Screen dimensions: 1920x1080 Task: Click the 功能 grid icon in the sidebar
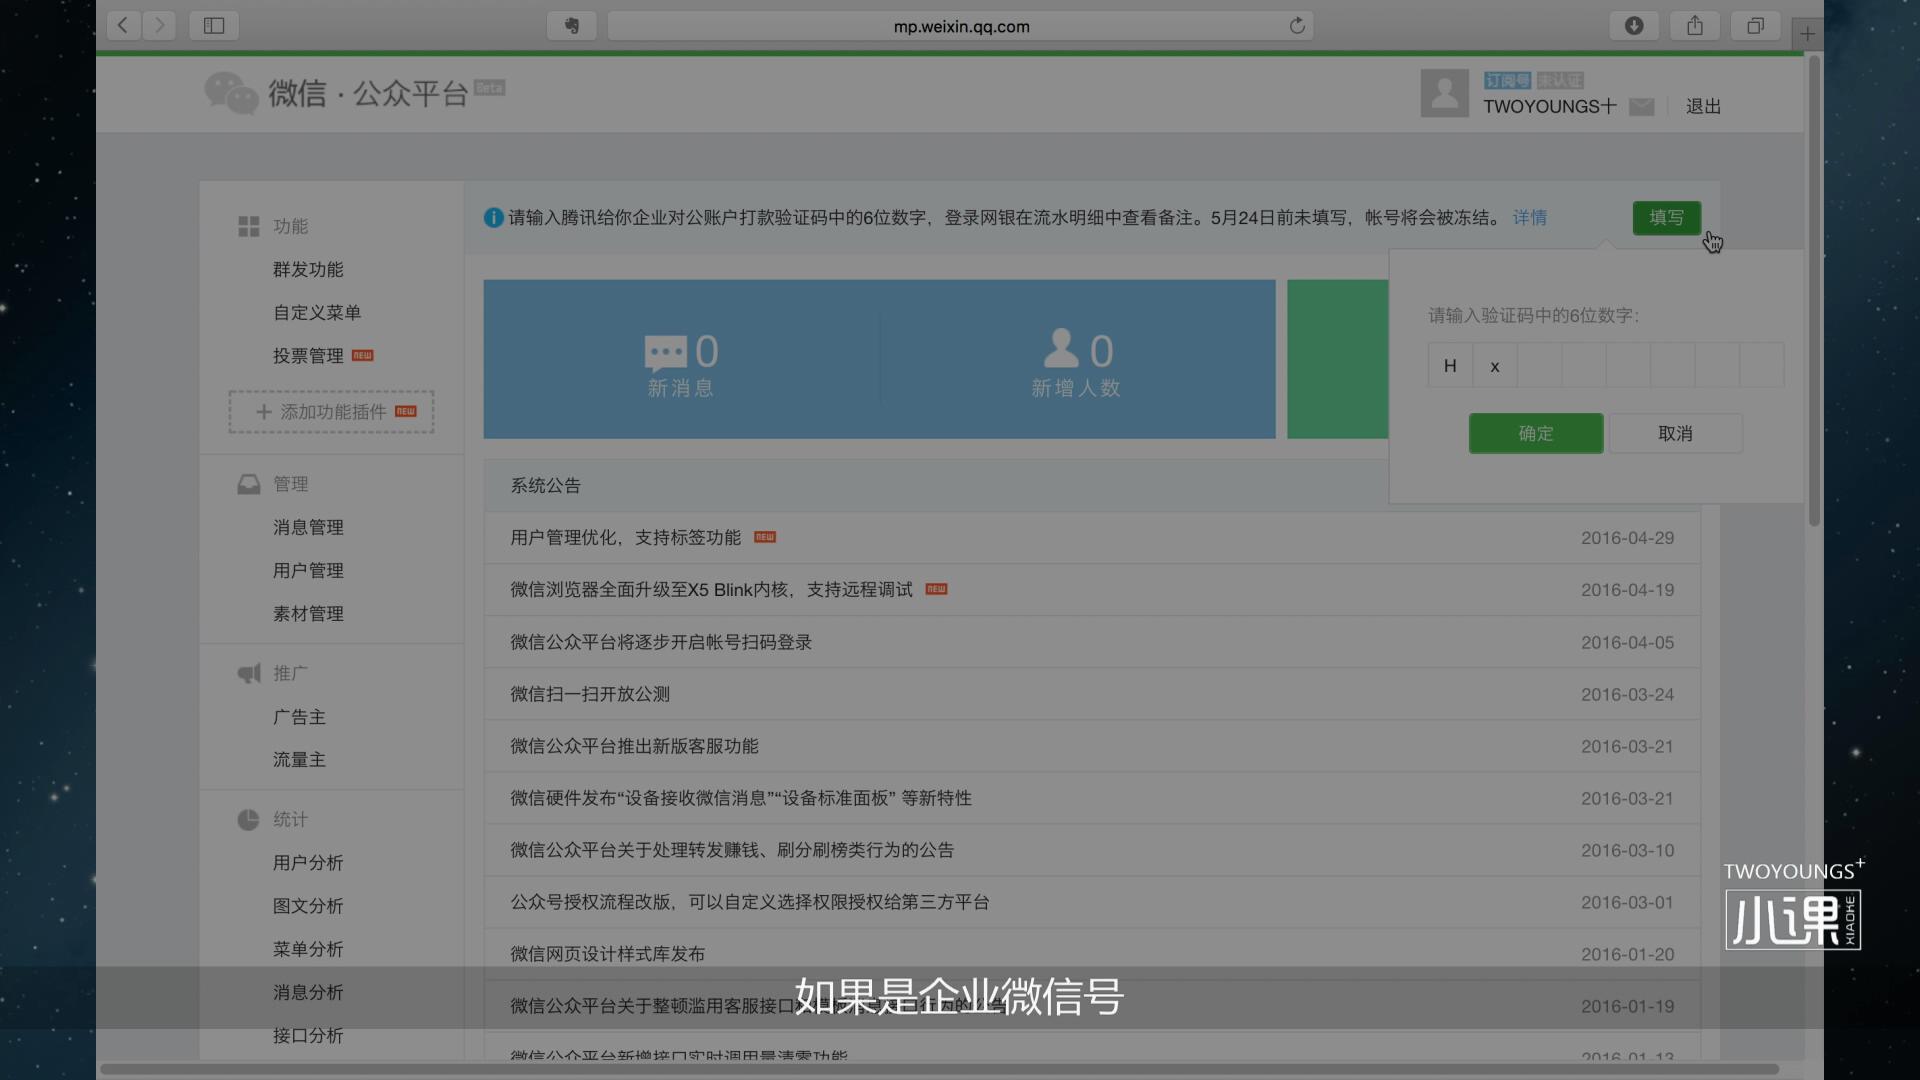(248, 226)
